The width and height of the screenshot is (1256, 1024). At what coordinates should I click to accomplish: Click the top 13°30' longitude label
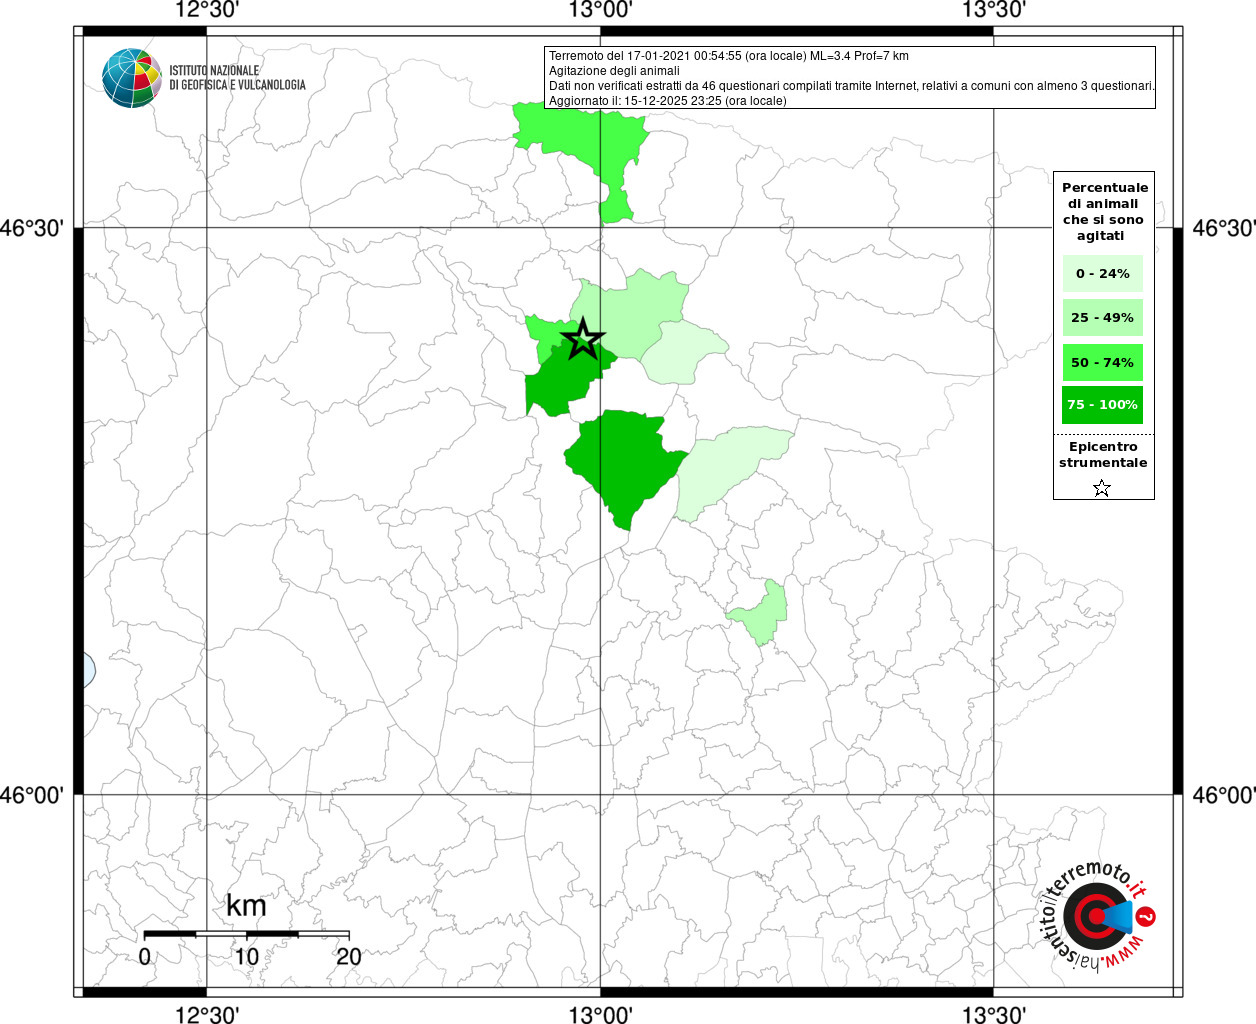tap(994, 10)
